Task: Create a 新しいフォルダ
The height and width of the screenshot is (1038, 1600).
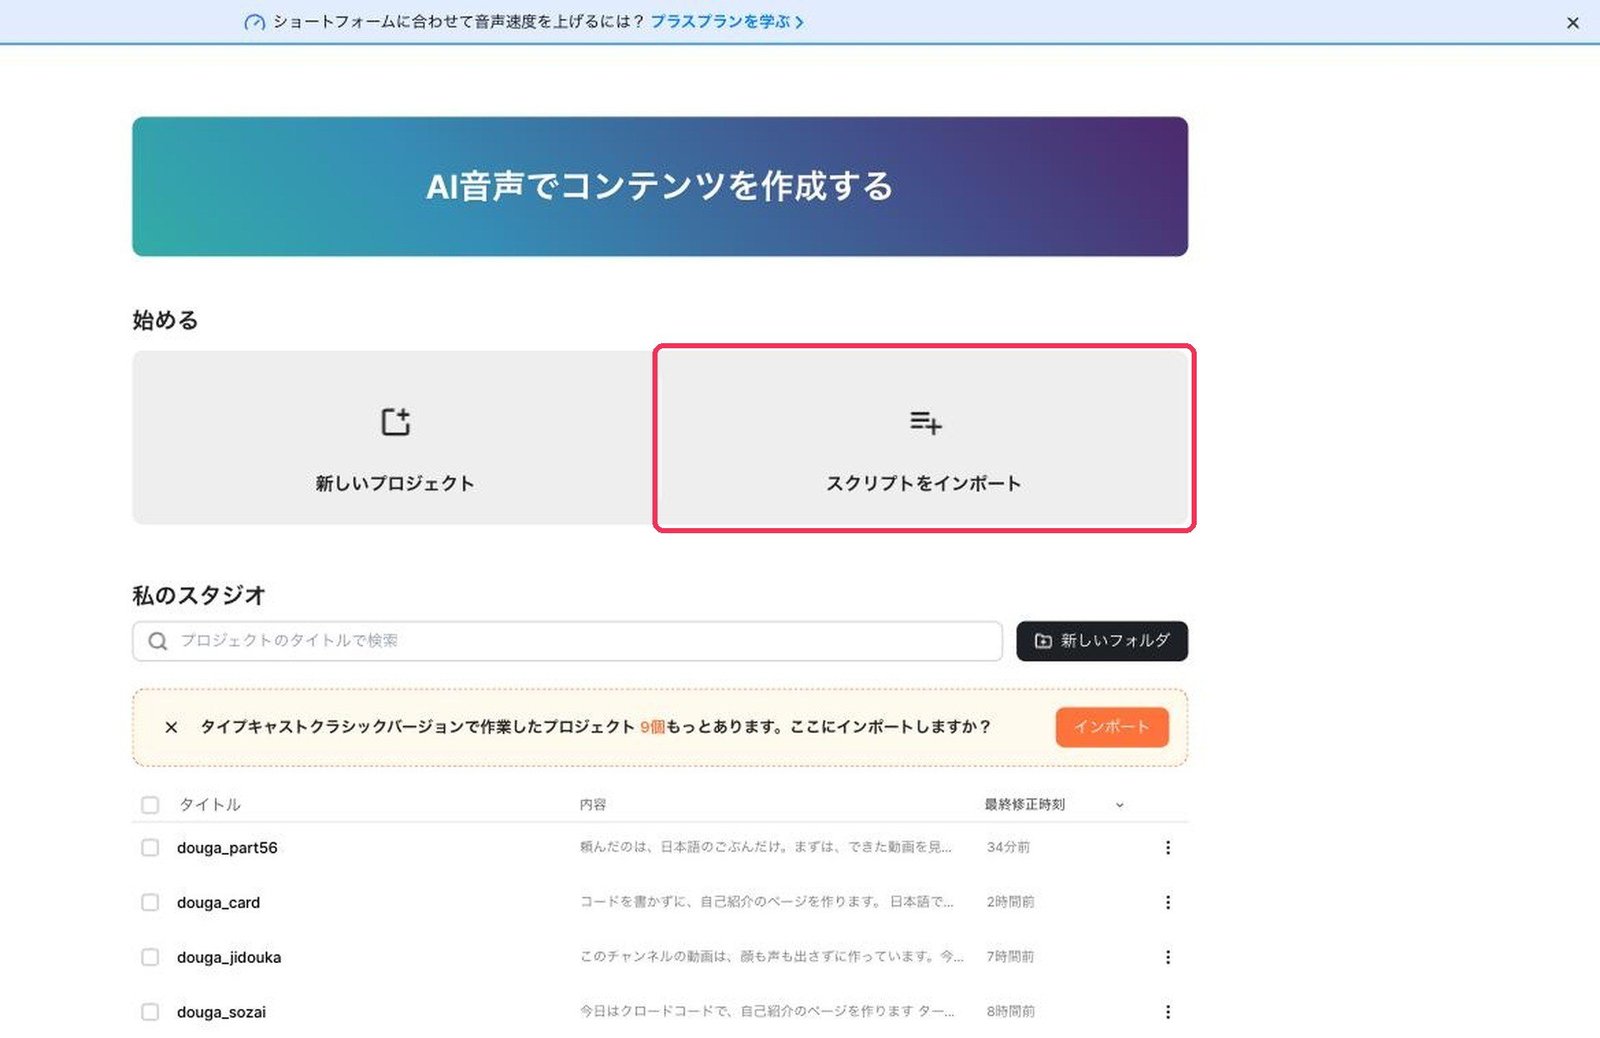Action: click(x=1102, y=641)
